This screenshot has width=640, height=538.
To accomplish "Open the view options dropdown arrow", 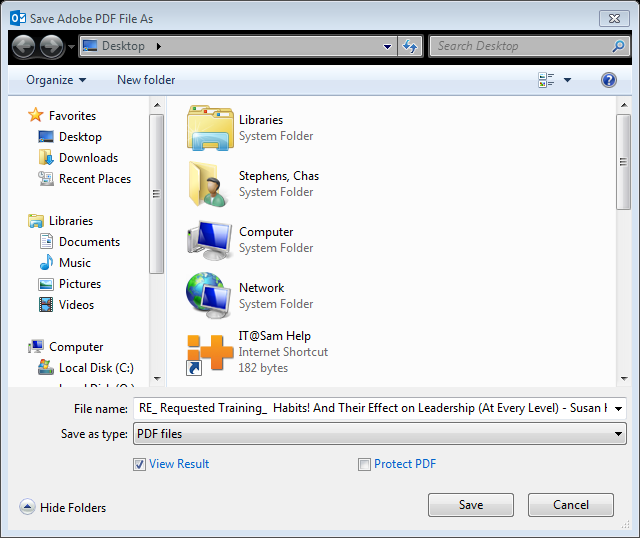I will [x=567, y=80].
